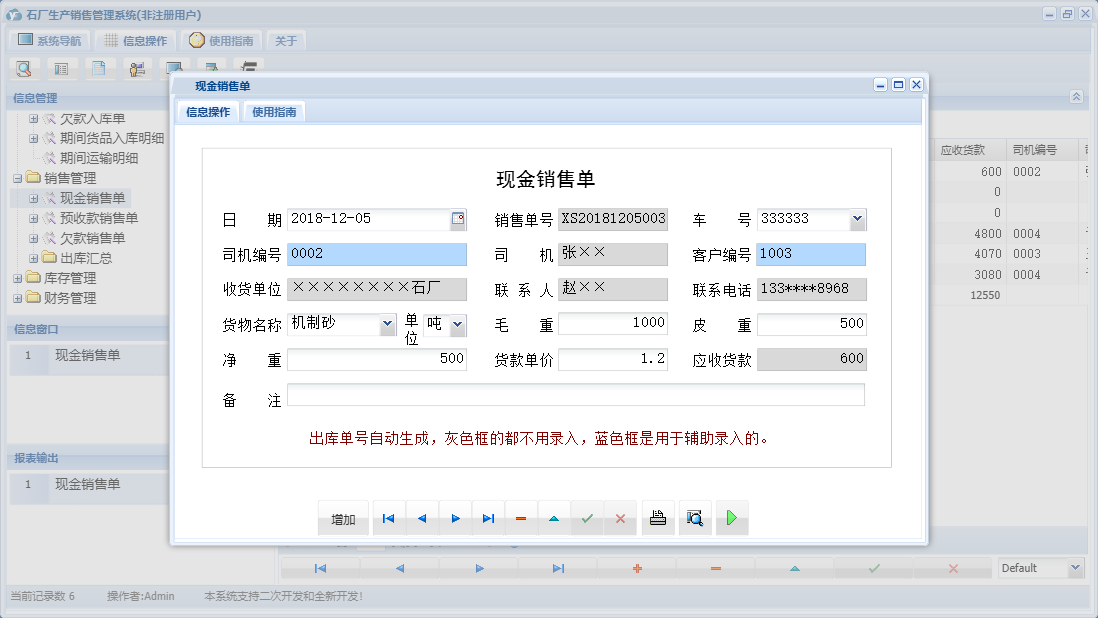
Task: Click the green run arrow in the dialog toolbar
Action: click(x=731, y=518)
